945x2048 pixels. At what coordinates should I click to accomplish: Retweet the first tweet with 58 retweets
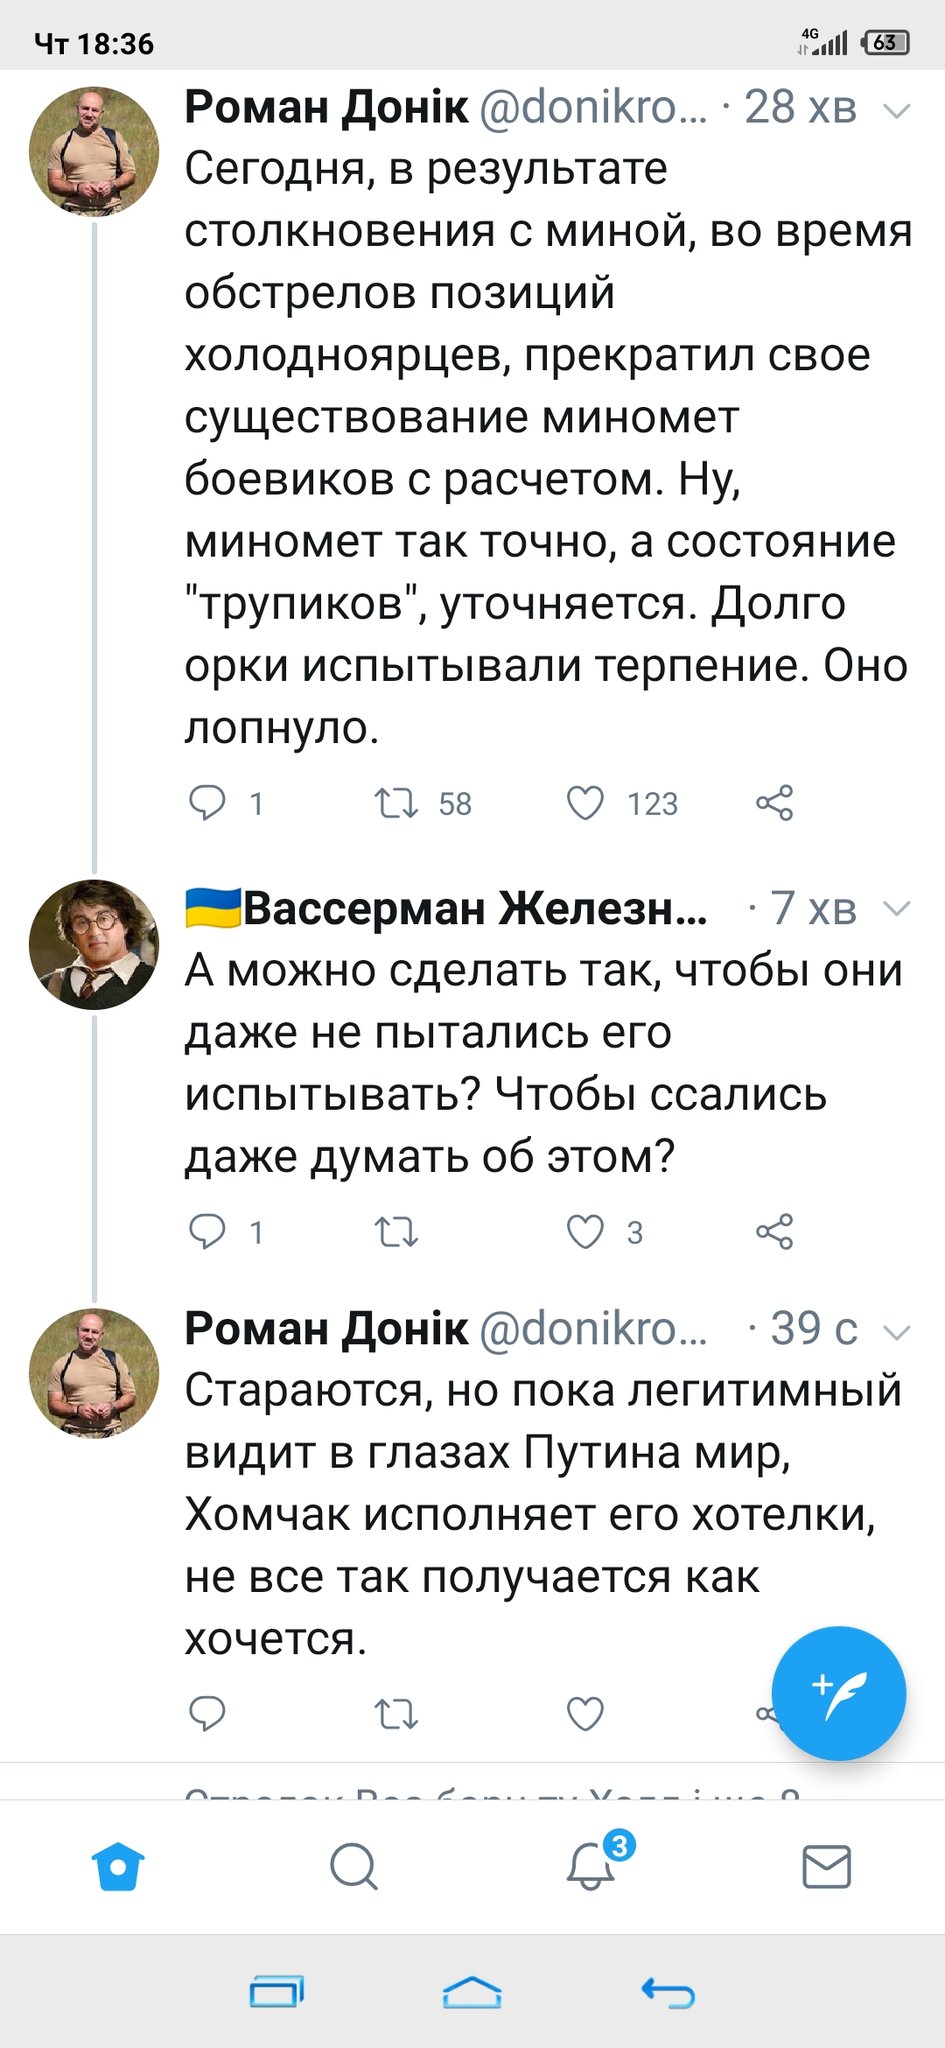(396, 803)
